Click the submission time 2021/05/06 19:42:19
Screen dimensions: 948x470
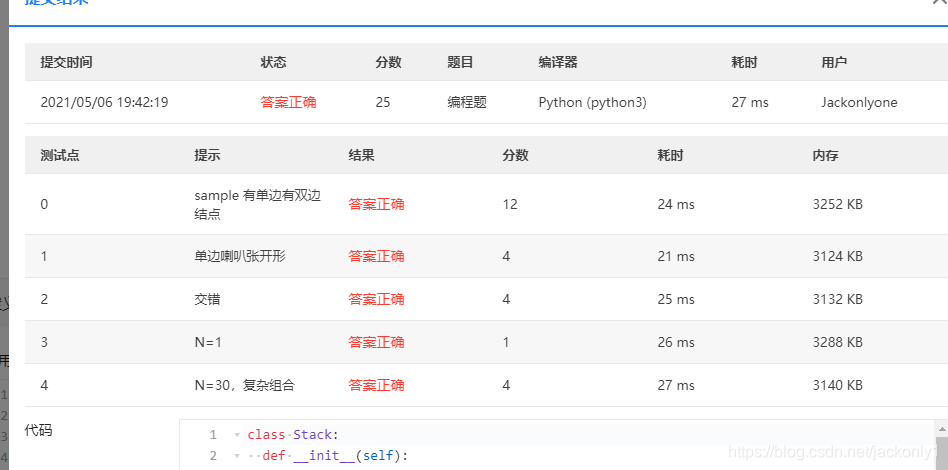point(104,102)
